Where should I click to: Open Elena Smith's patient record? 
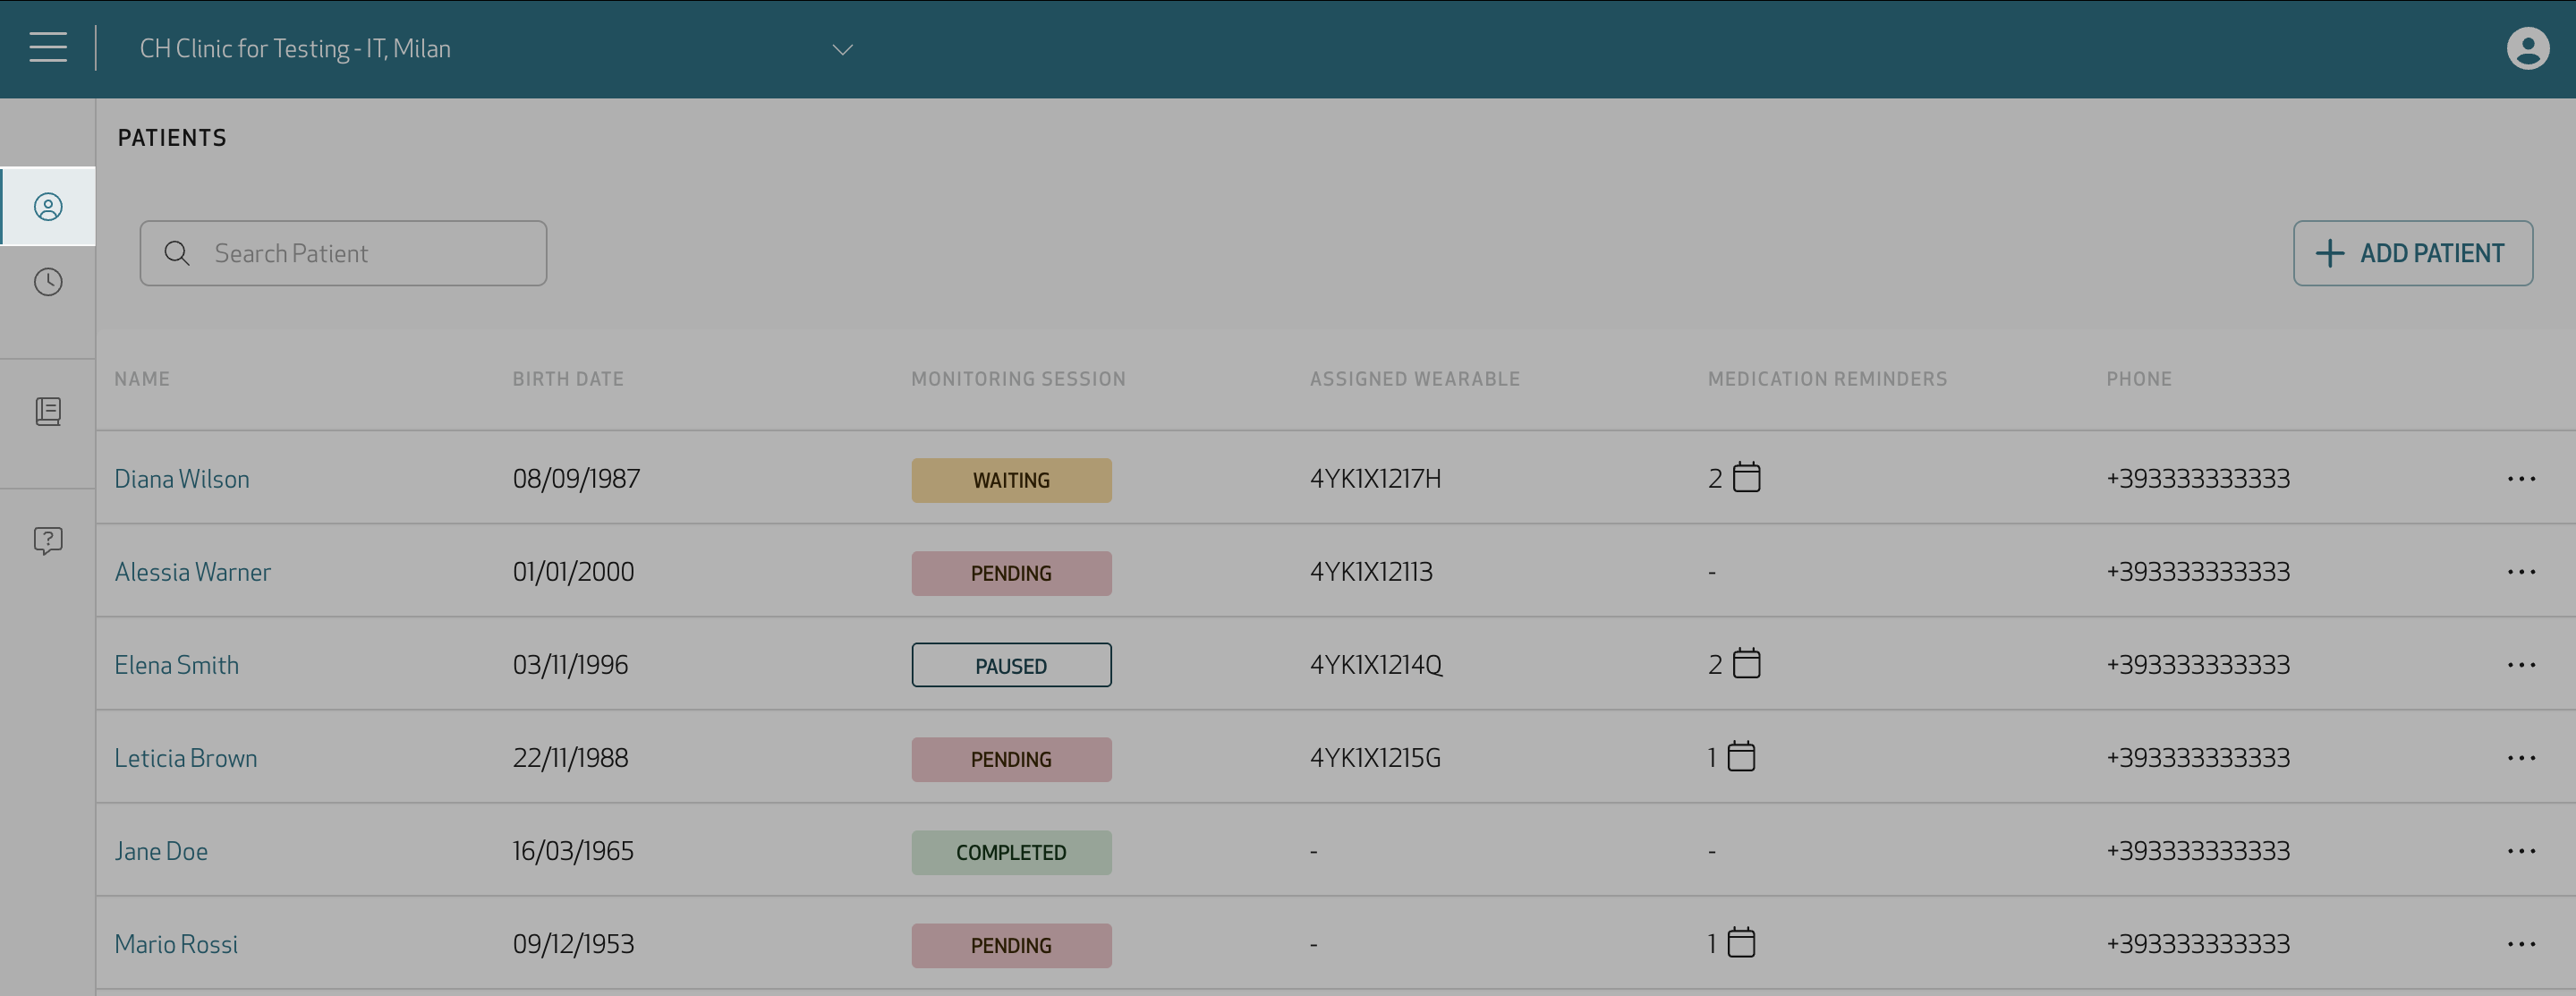[176, 665]
